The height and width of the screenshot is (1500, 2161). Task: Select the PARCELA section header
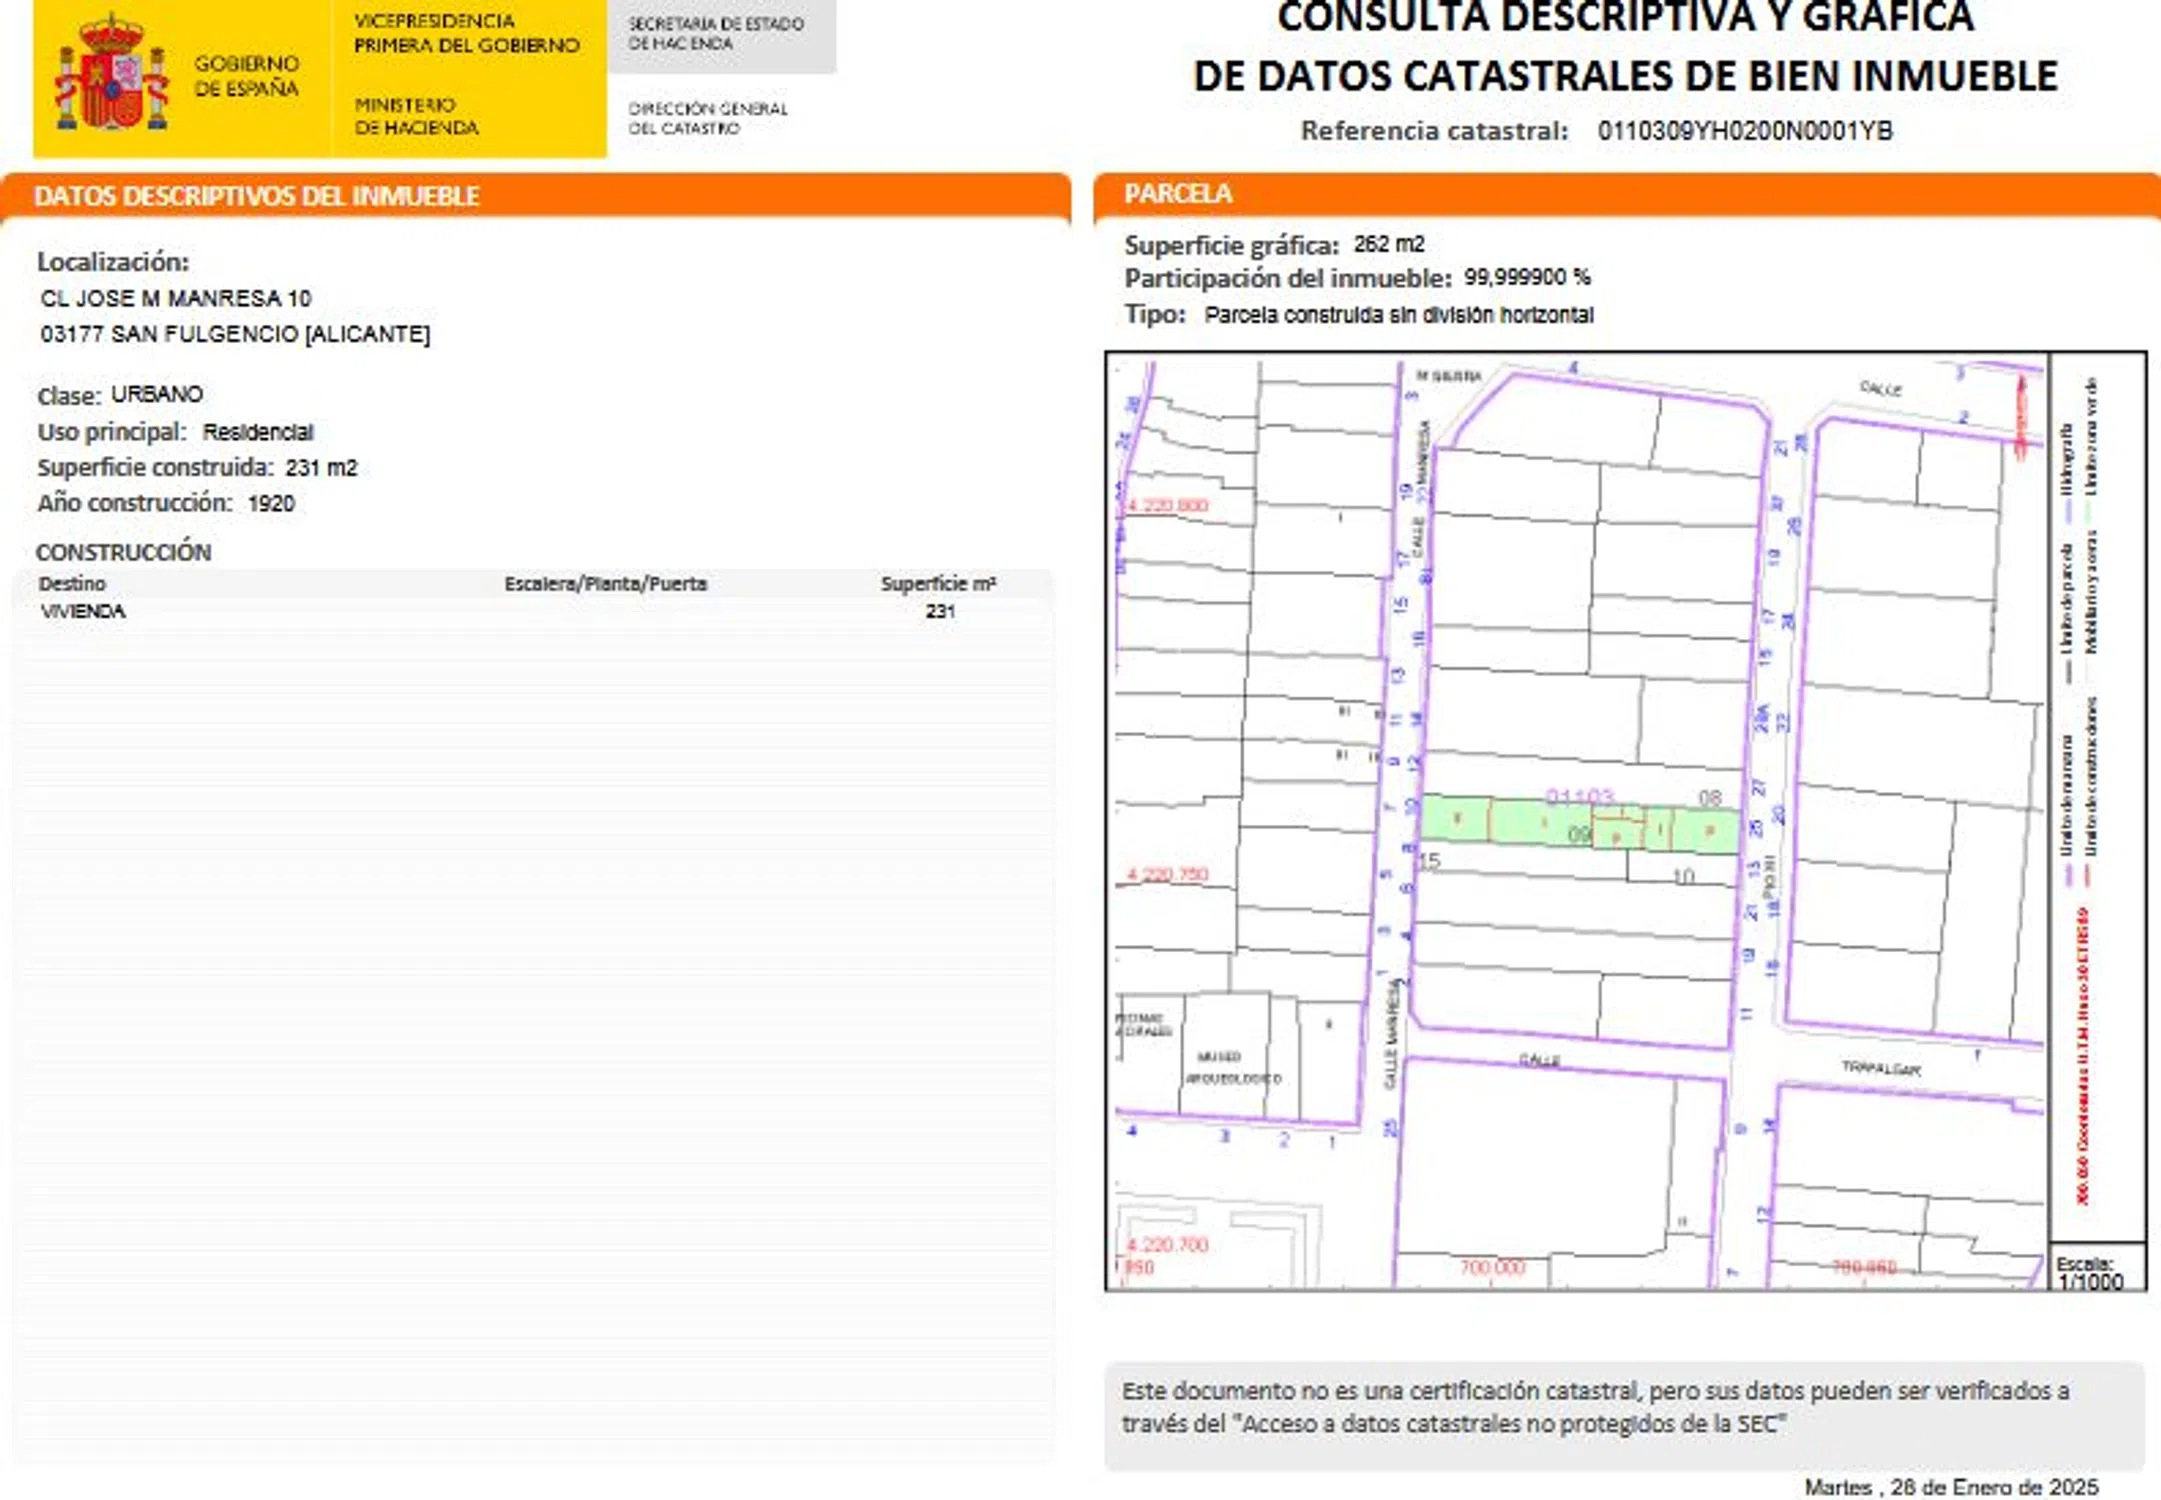[x=1178, y=193]
